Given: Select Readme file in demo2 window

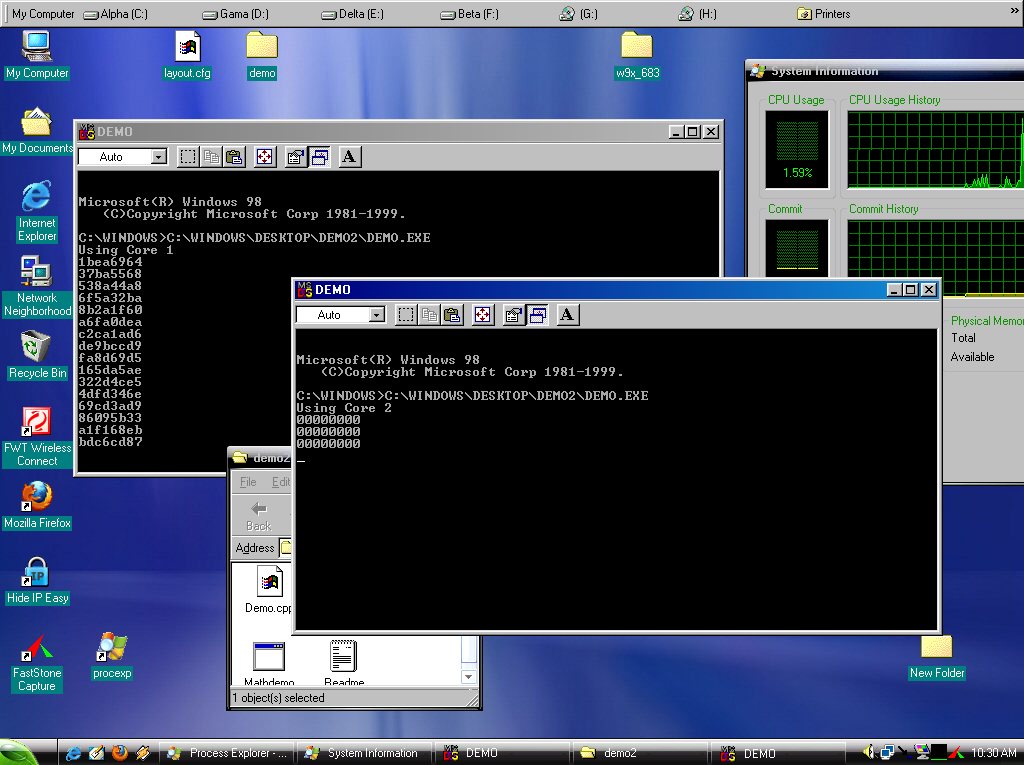Looking at the screenshot, I should (344, 662).
